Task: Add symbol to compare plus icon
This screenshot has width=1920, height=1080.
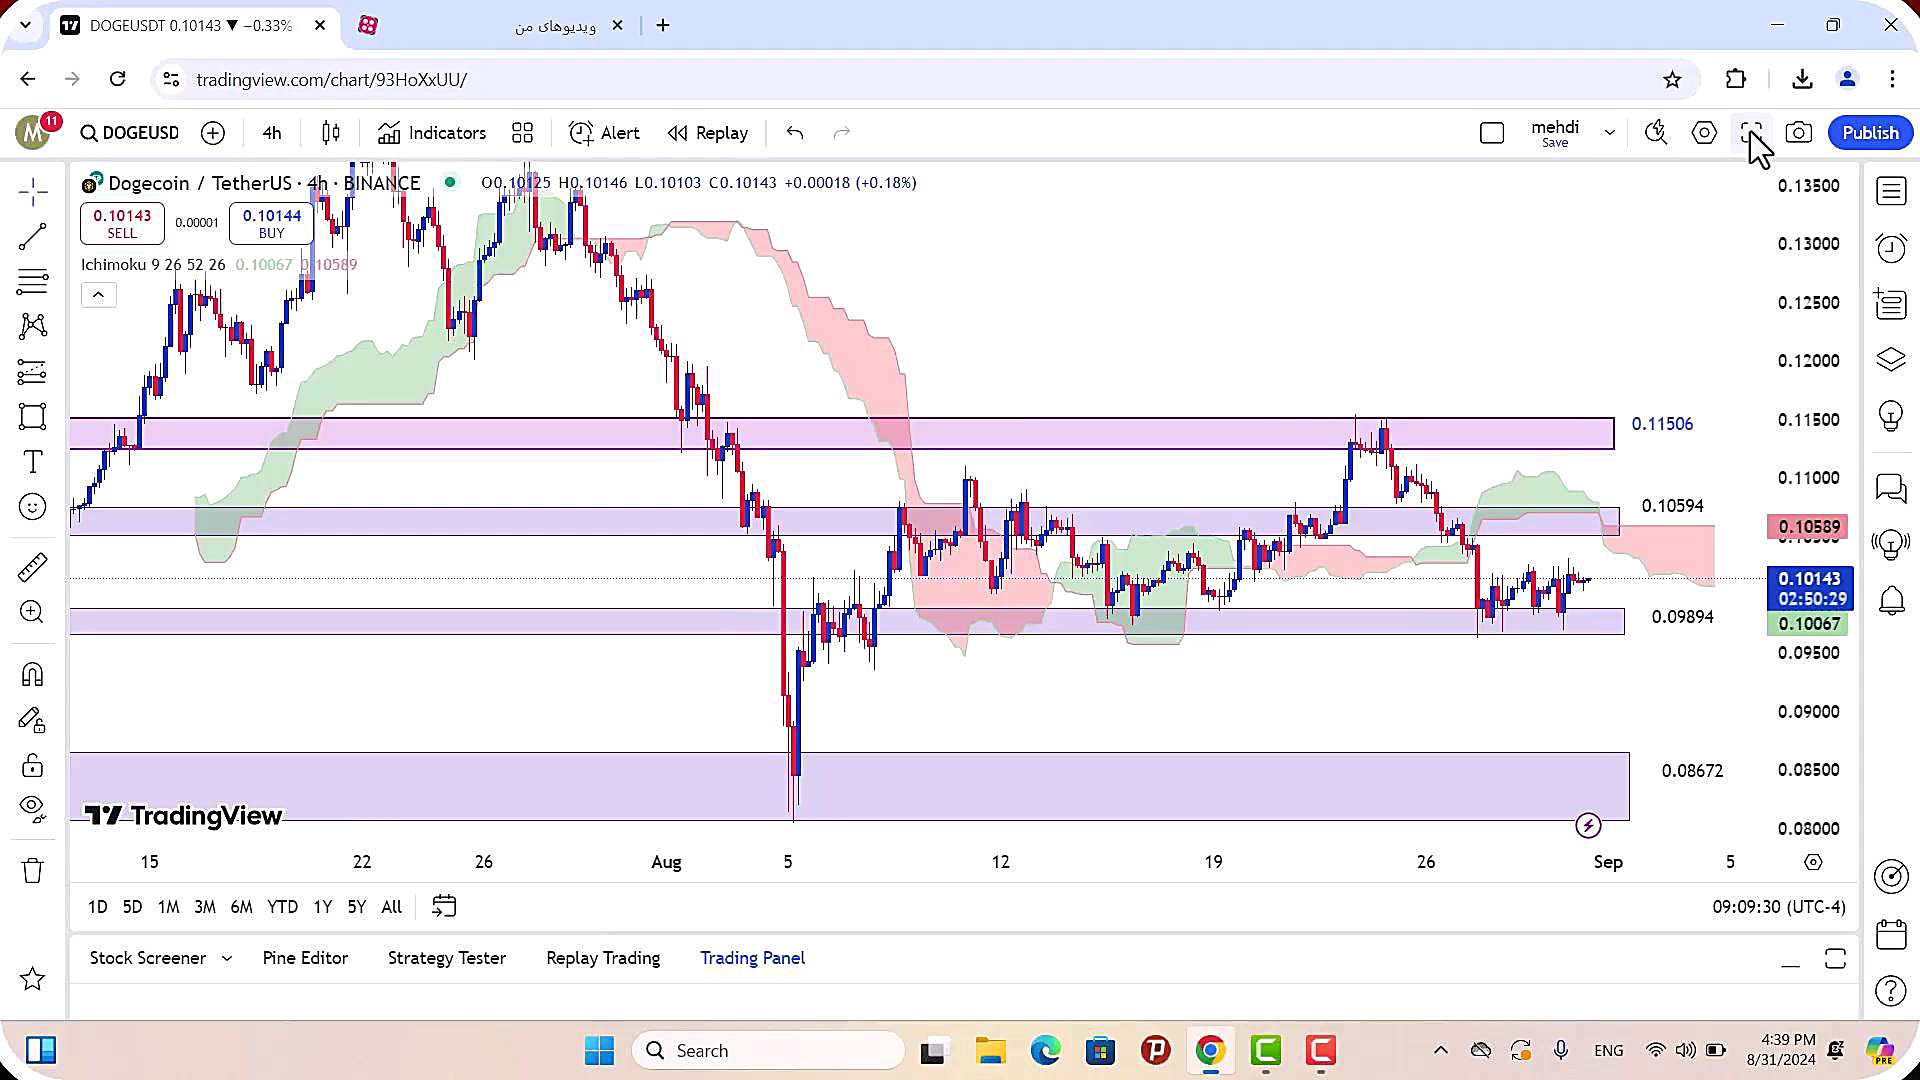Action: (213, 133)
